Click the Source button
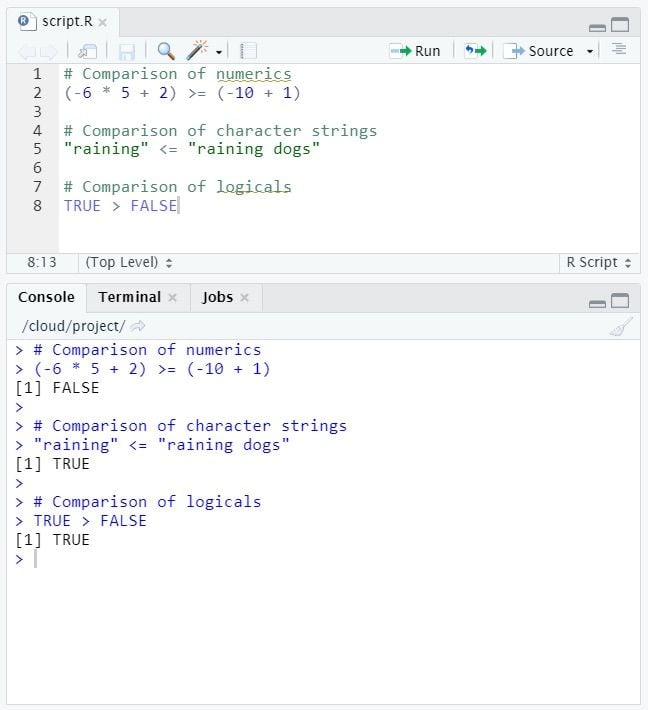Image resolution: width=648 pixels, height=710 pixels. tap(540, 51)
